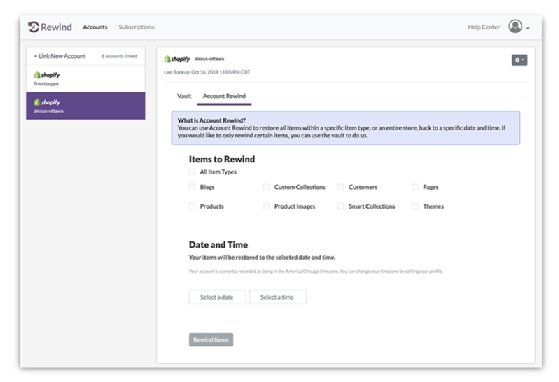
Task: Click the Shopify logo in main header
Action: [177, 59]
